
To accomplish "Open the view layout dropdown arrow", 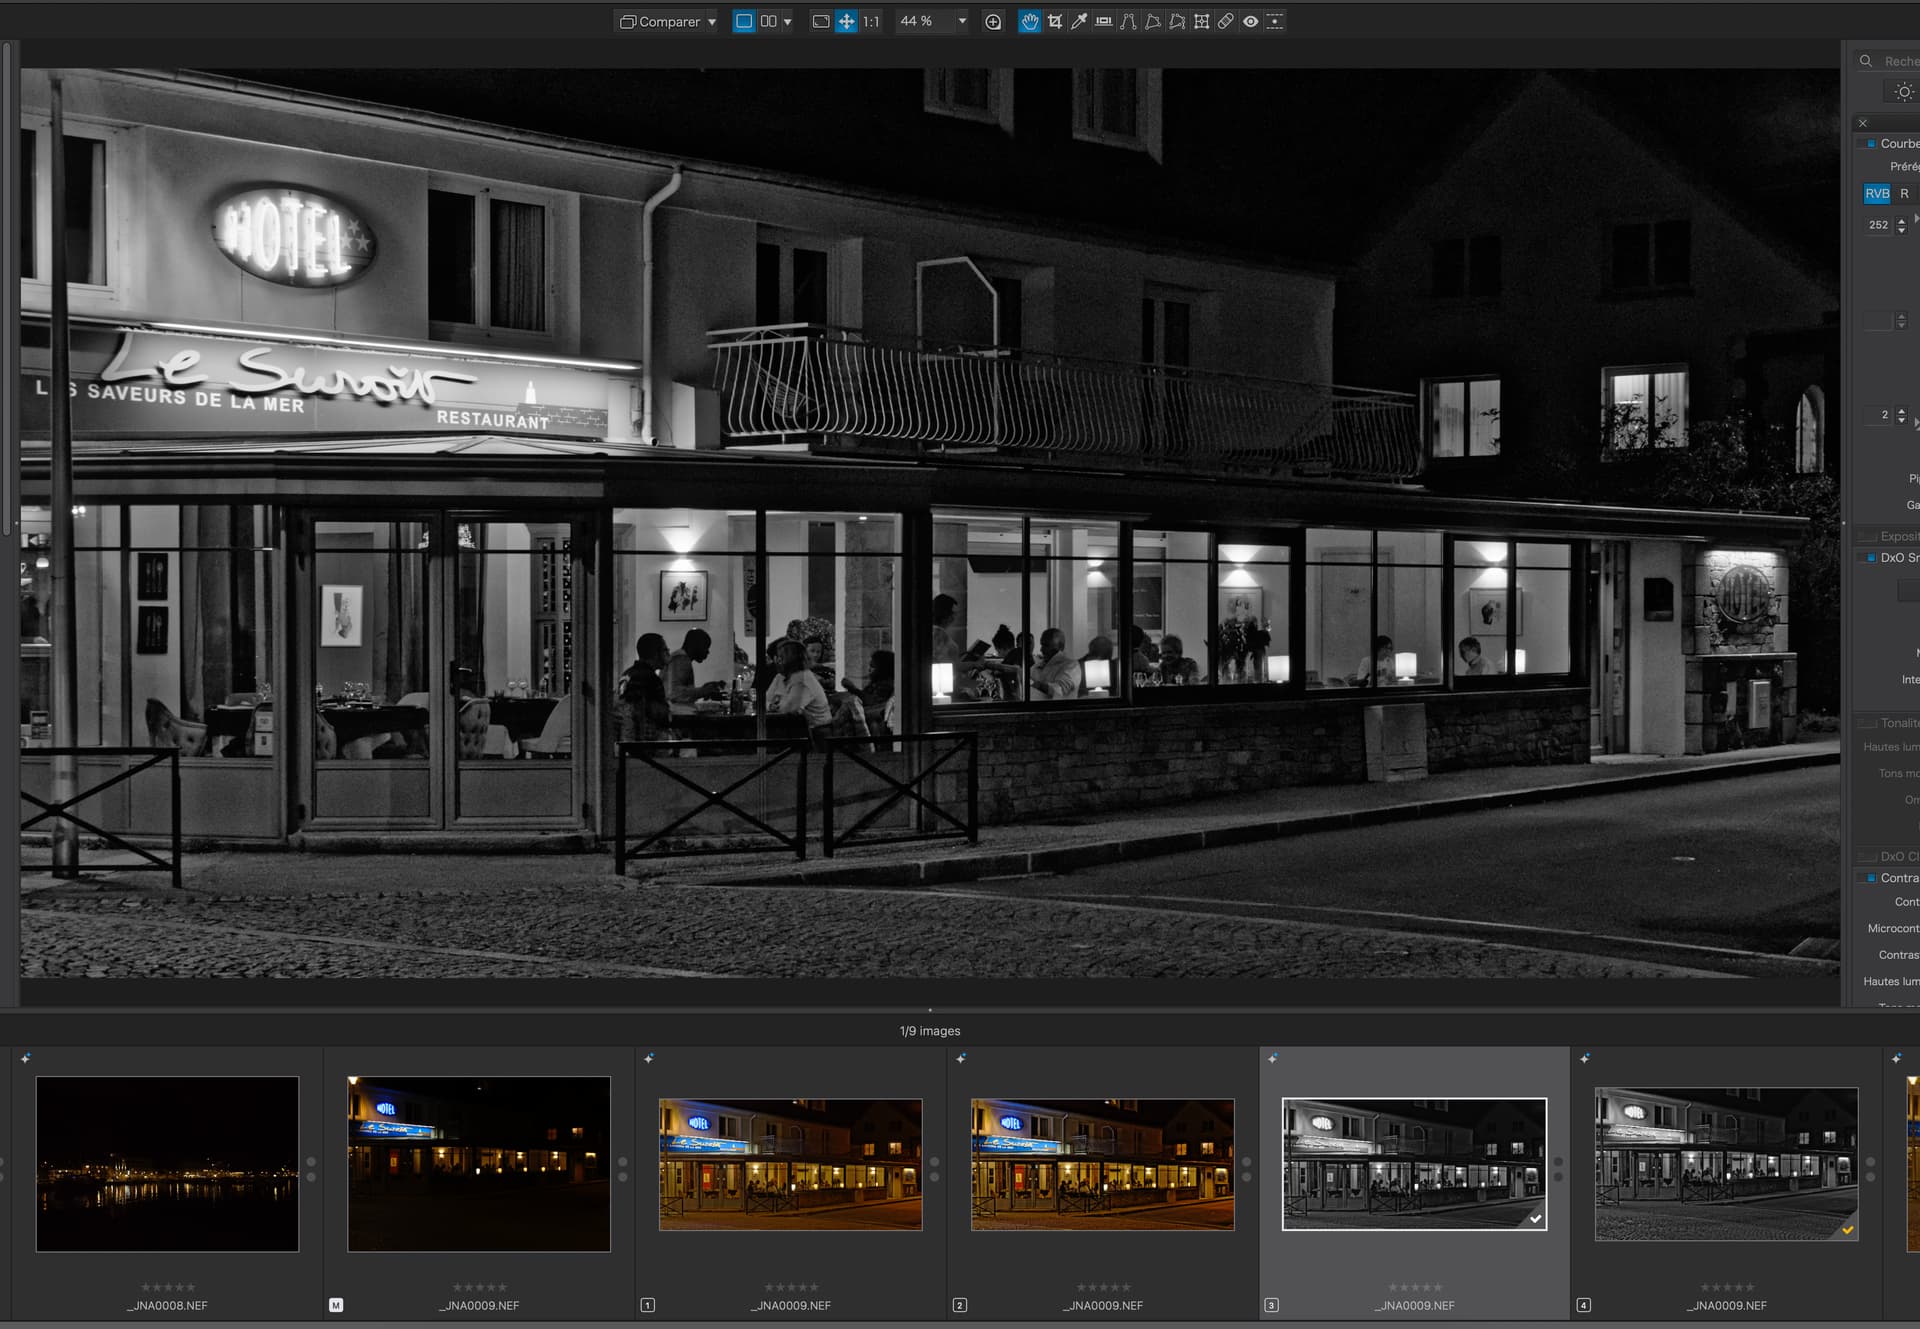I will click(x=788, y=22).
